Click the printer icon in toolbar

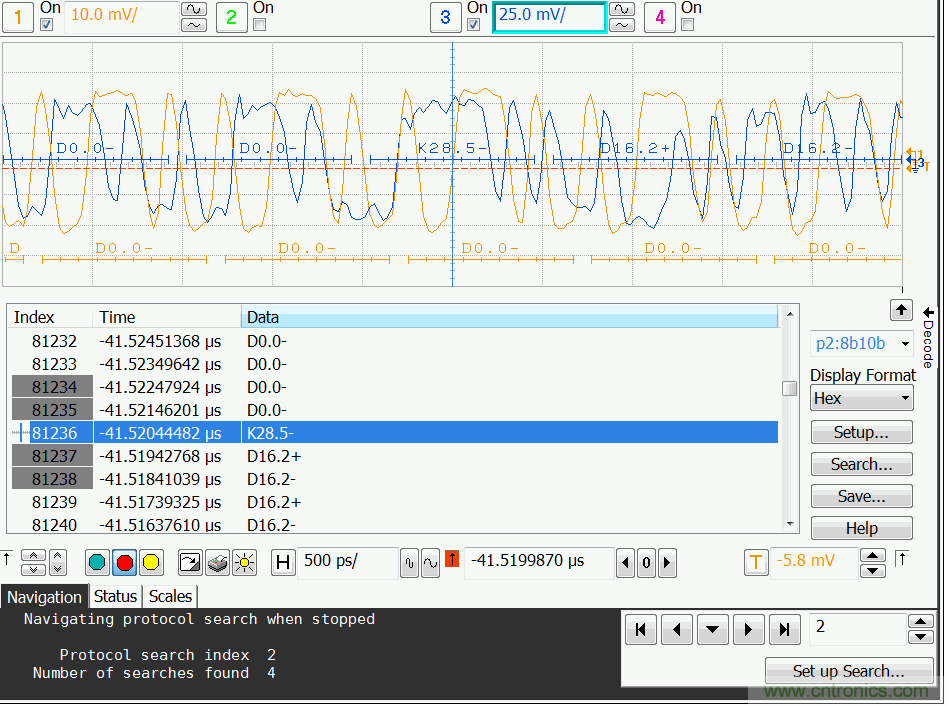point(217,563)
